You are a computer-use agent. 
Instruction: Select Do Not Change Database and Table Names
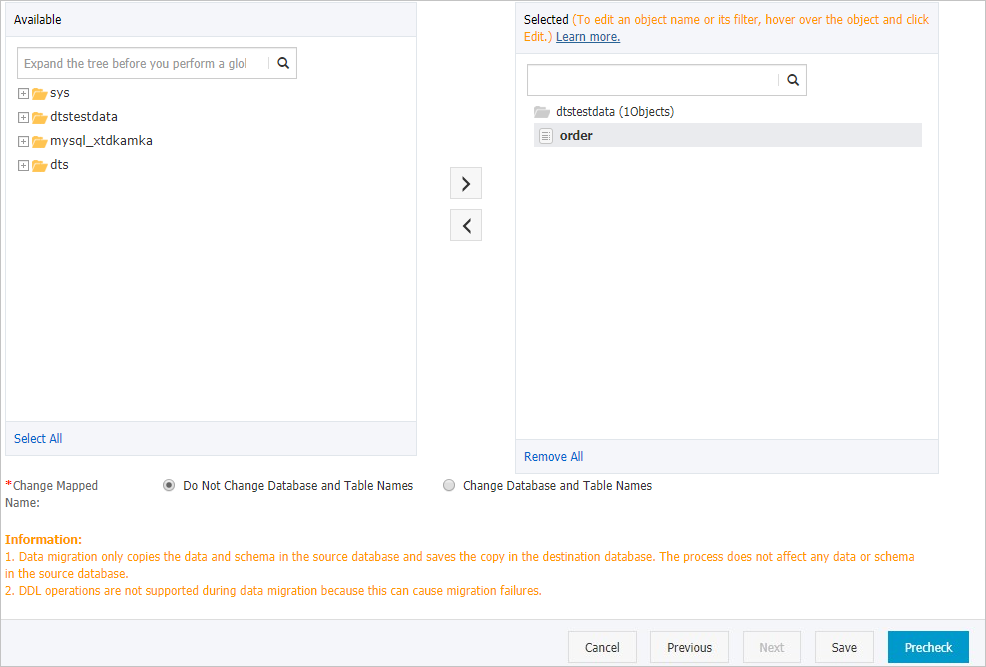(x=169, y=485)
